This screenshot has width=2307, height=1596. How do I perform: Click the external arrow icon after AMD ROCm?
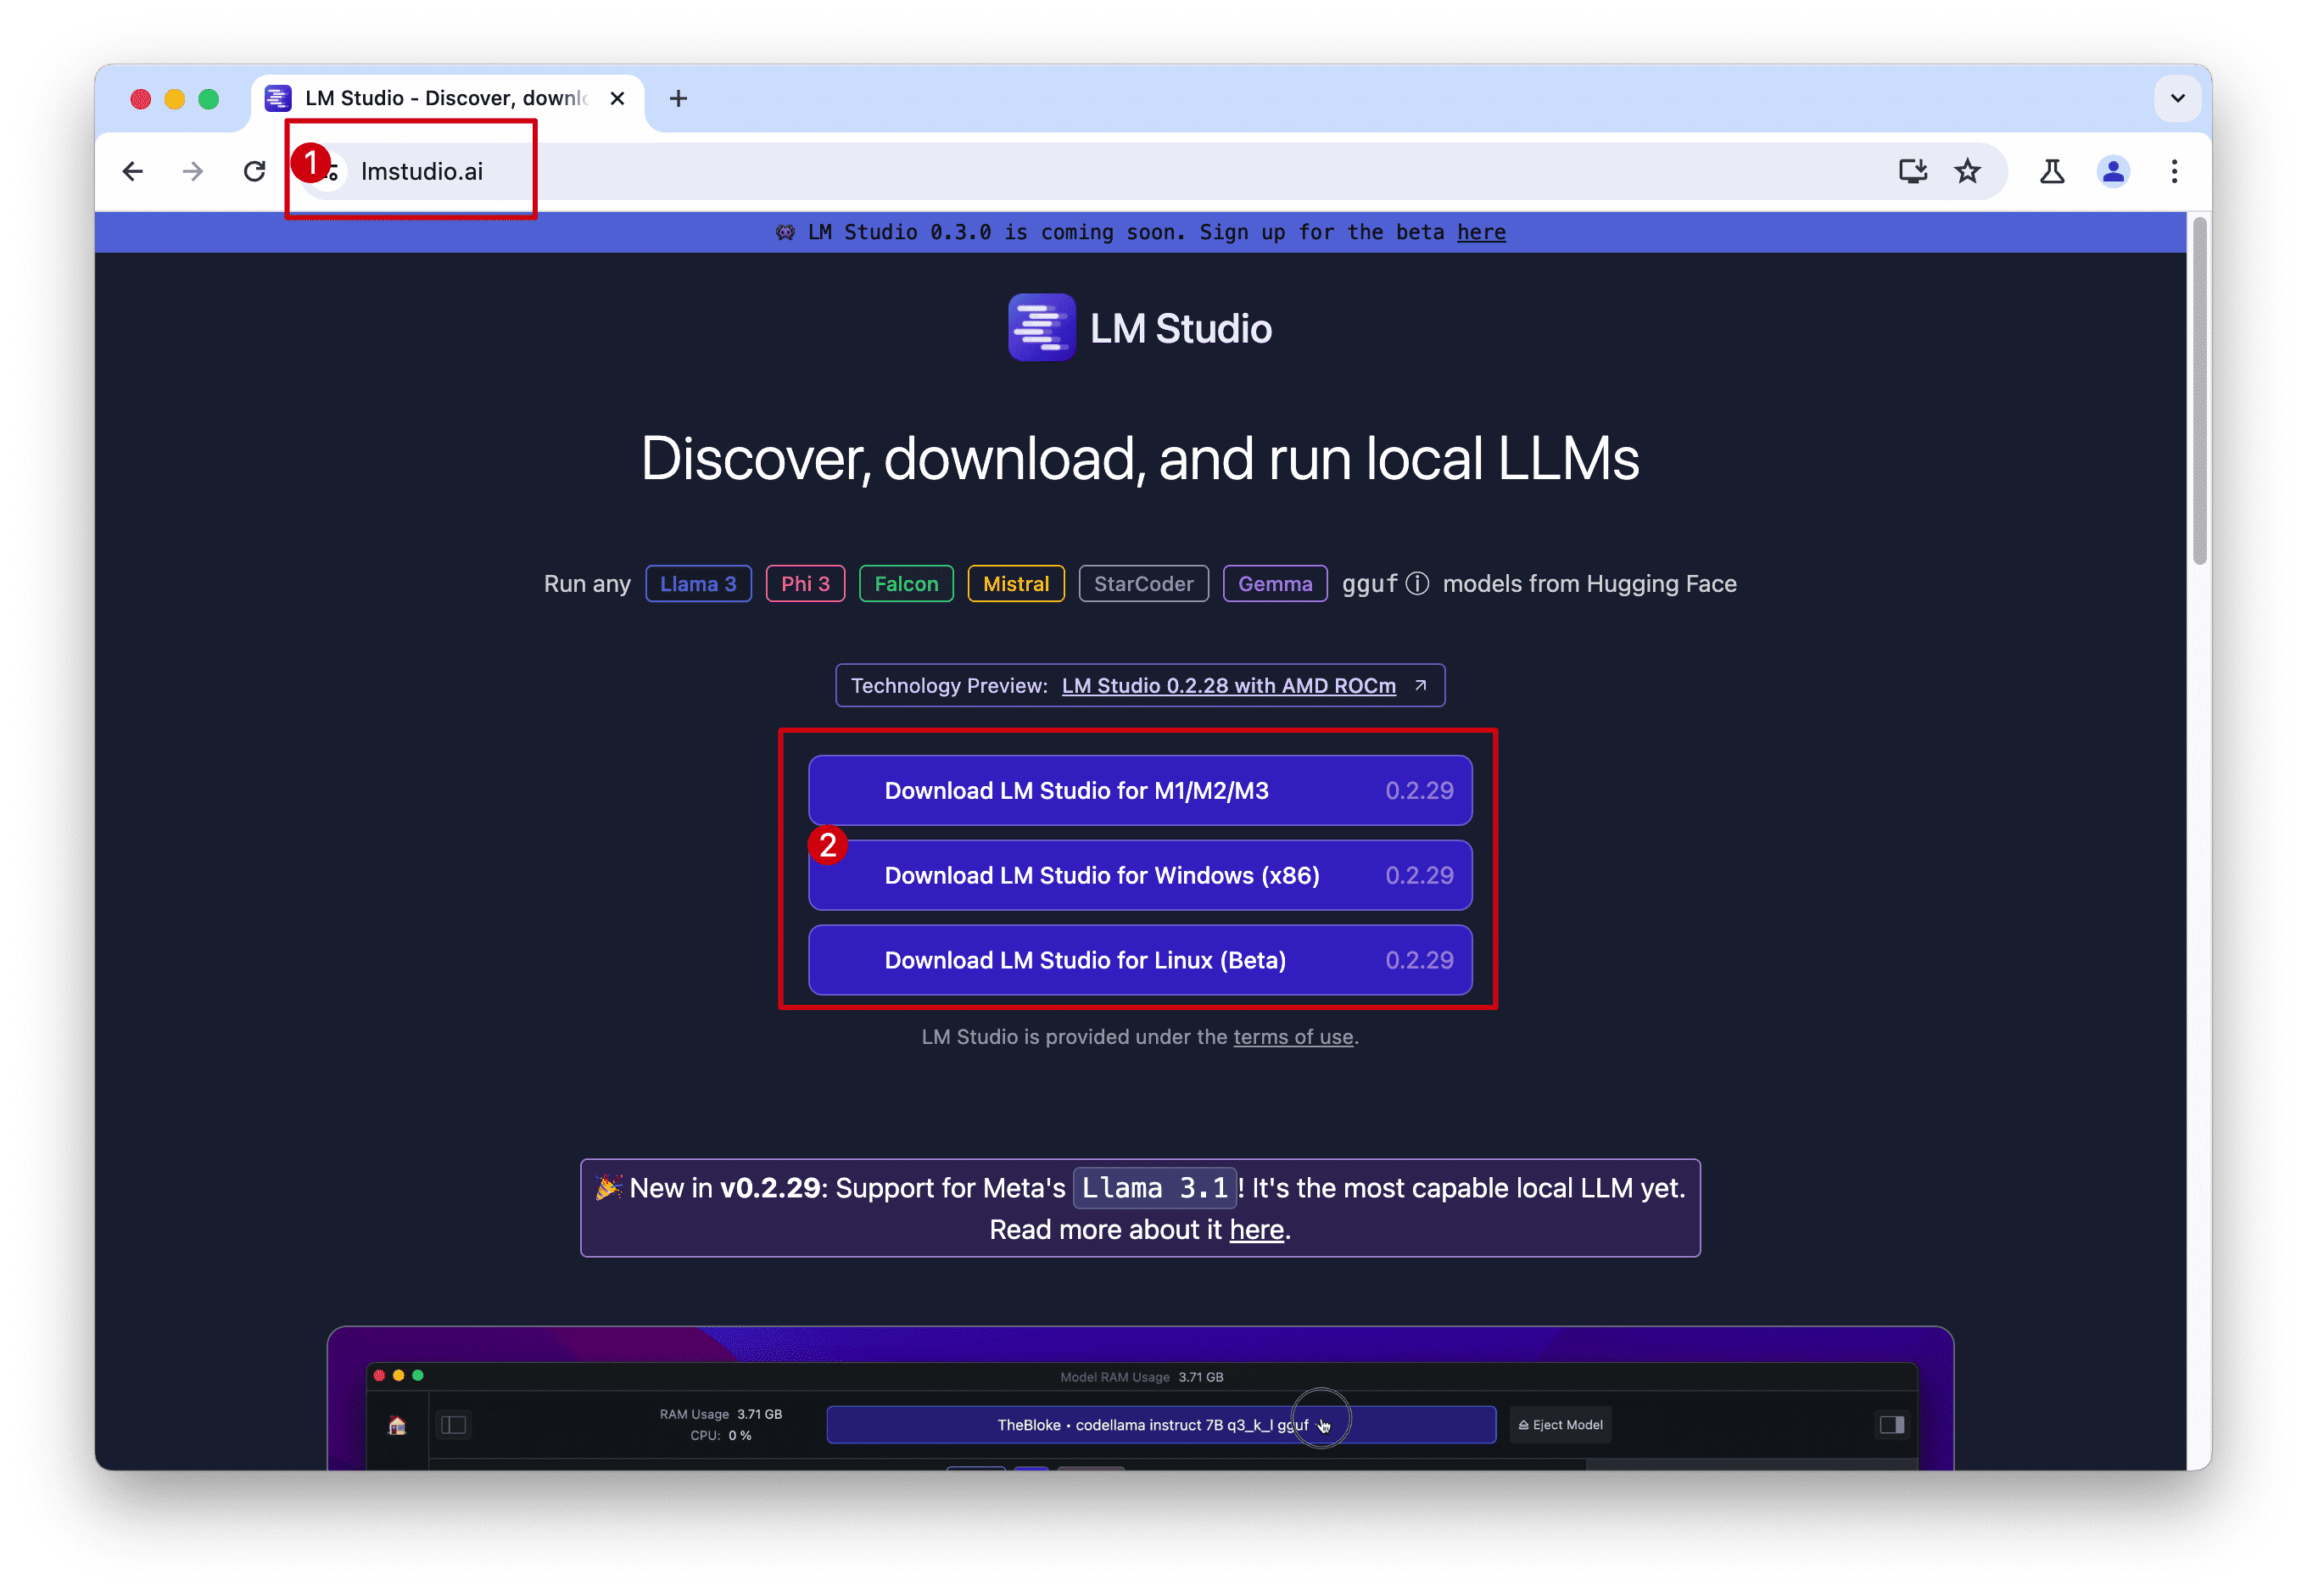click(1419, 685)
